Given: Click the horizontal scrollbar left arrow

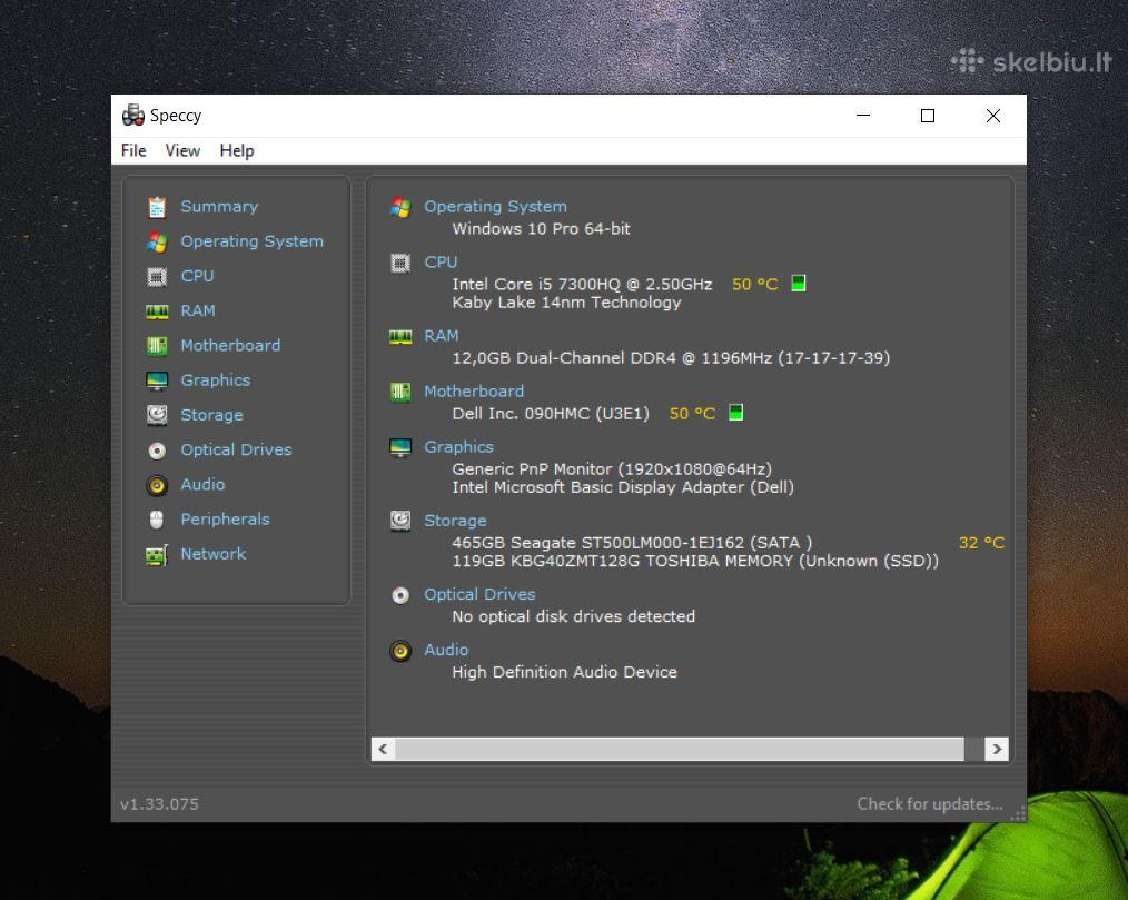Looking at the screenshot, I should [x=383, y=749].
